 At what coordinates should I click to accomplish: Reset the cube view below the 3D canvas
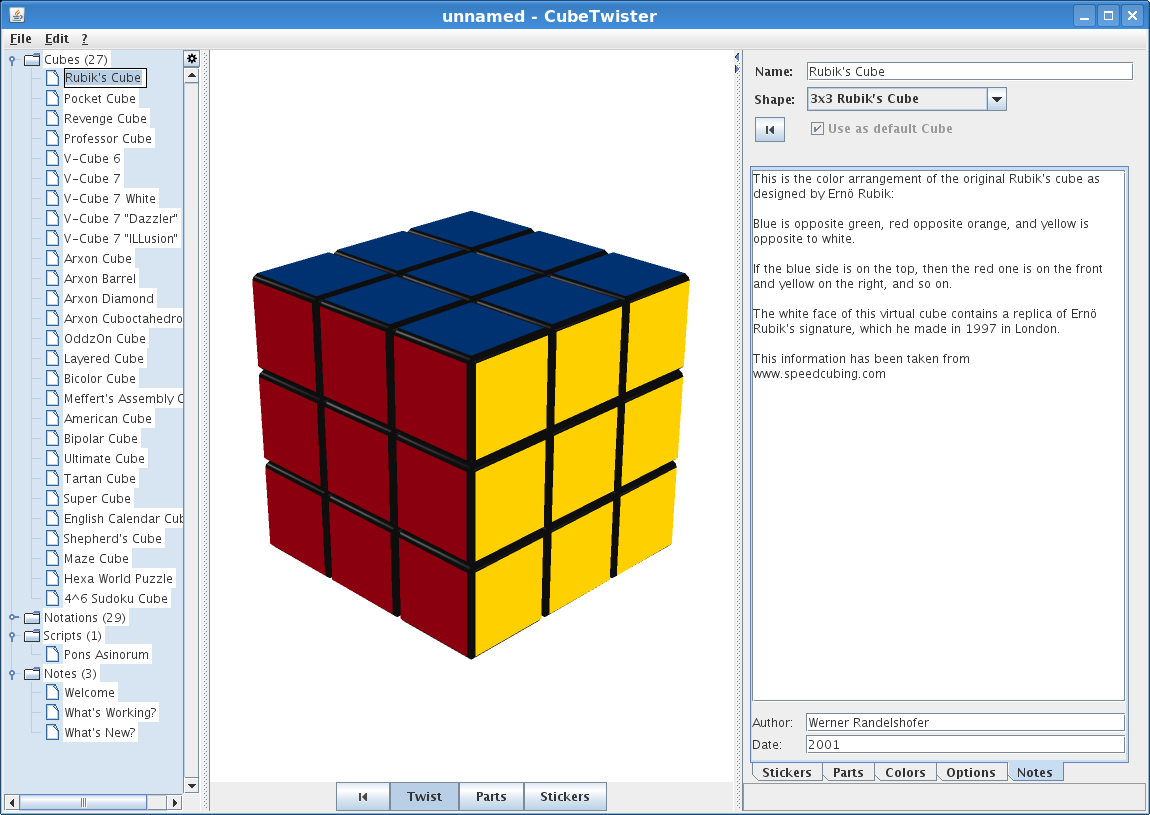coord(362,797)
